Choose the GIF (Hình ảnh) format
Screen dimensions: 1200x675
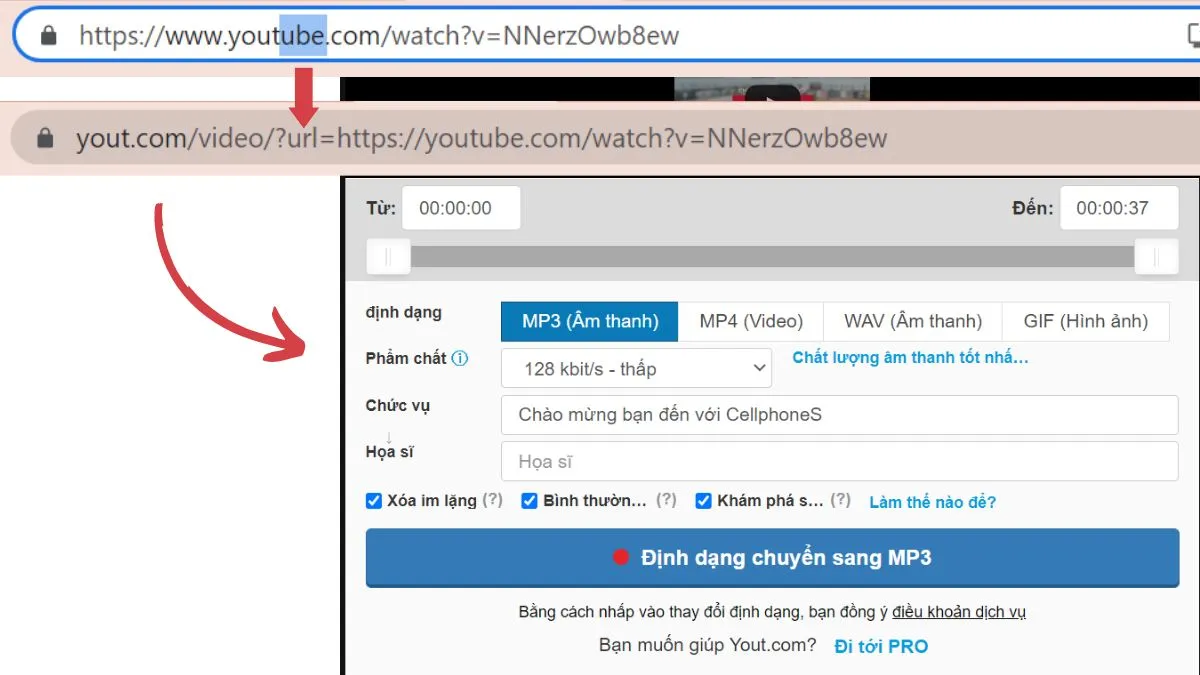click(1086, 321)
